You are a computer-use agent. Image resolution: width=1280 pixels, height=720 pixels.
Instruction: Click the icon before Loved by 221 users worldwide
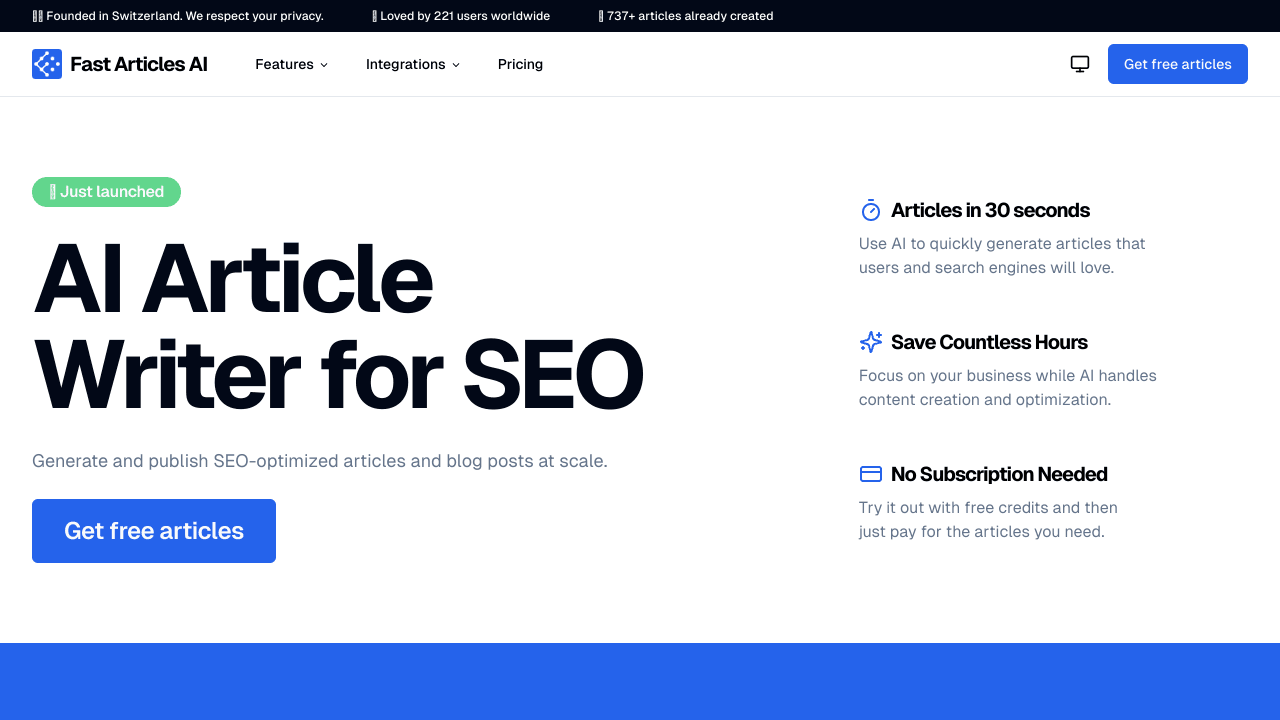pyautogui.click(x=374, y=15)
